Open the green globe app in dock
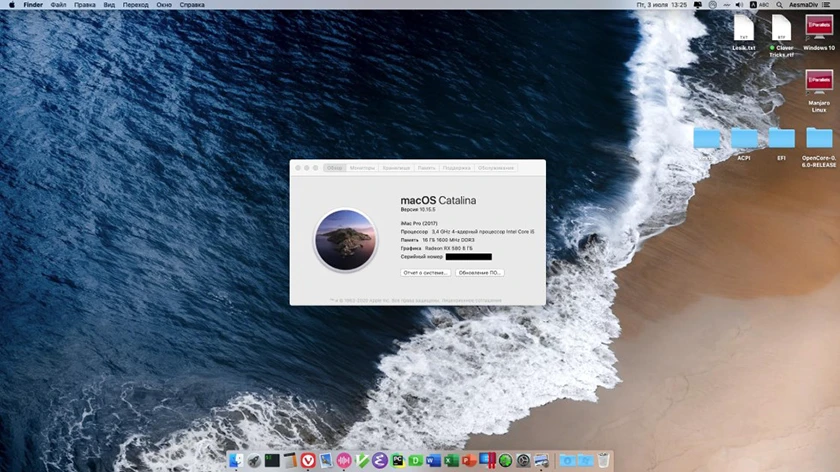This screenshot has width=840, height=472. tap(505, 460)
